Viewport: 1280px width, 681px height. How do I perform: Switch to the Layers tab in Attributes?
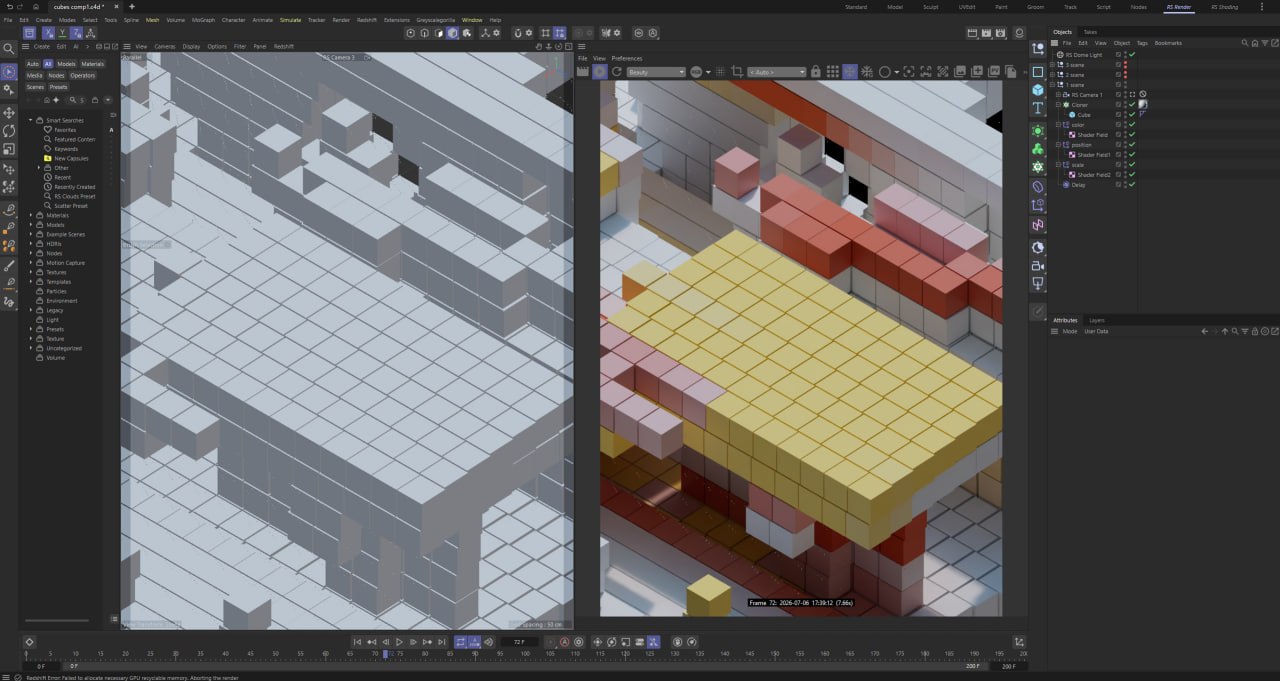tap(1097, 320)
